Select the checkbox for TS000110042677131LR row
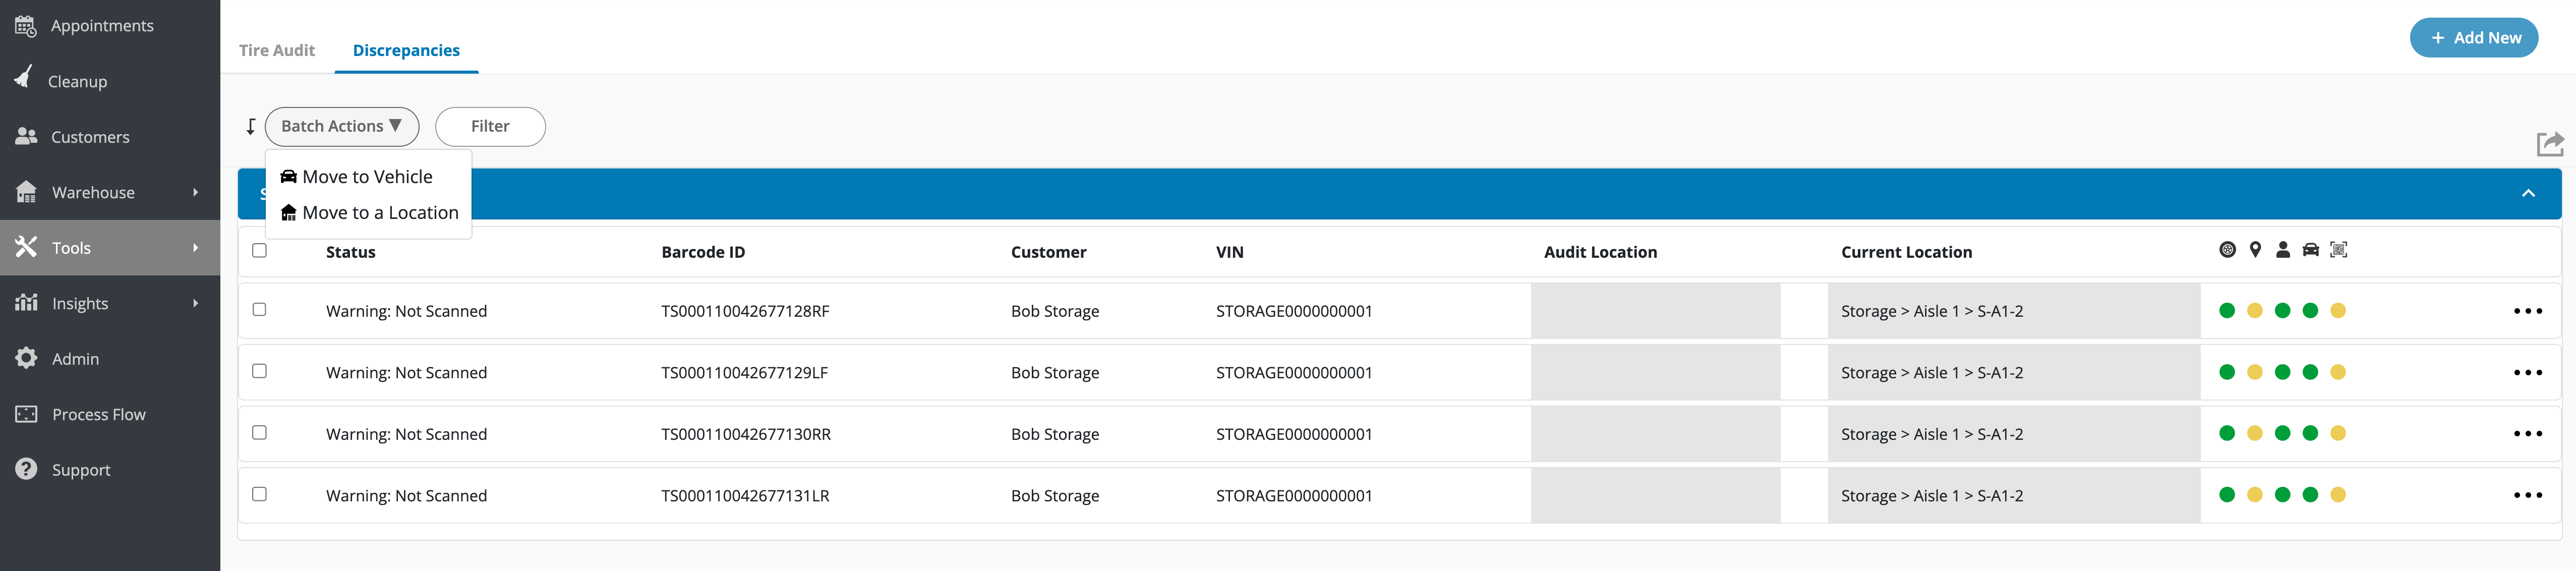 (259, 494)
